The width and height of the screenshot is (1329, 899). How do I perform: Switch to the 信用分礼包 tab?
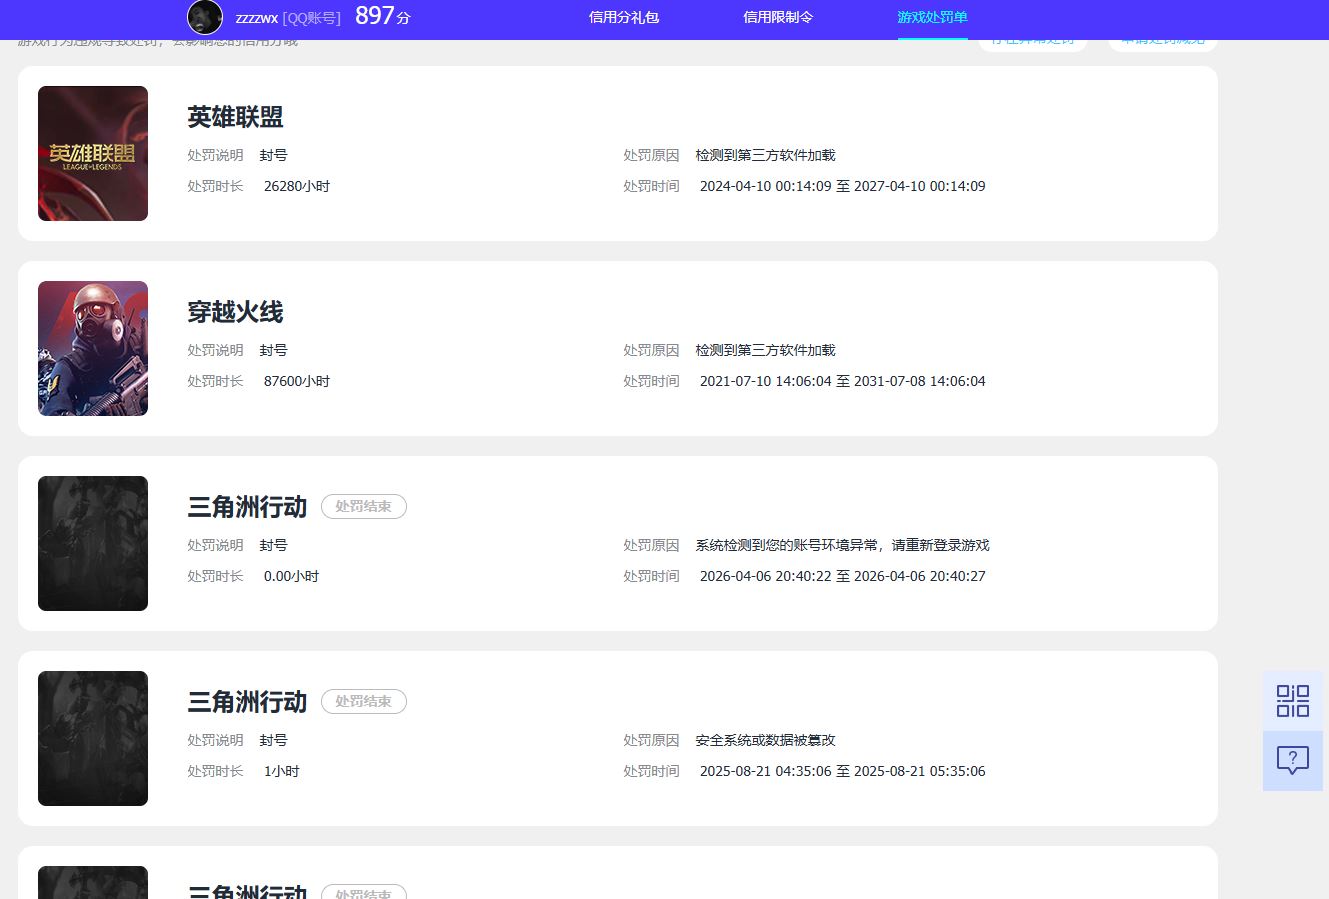pyautogui.click(x=624, y=17)
